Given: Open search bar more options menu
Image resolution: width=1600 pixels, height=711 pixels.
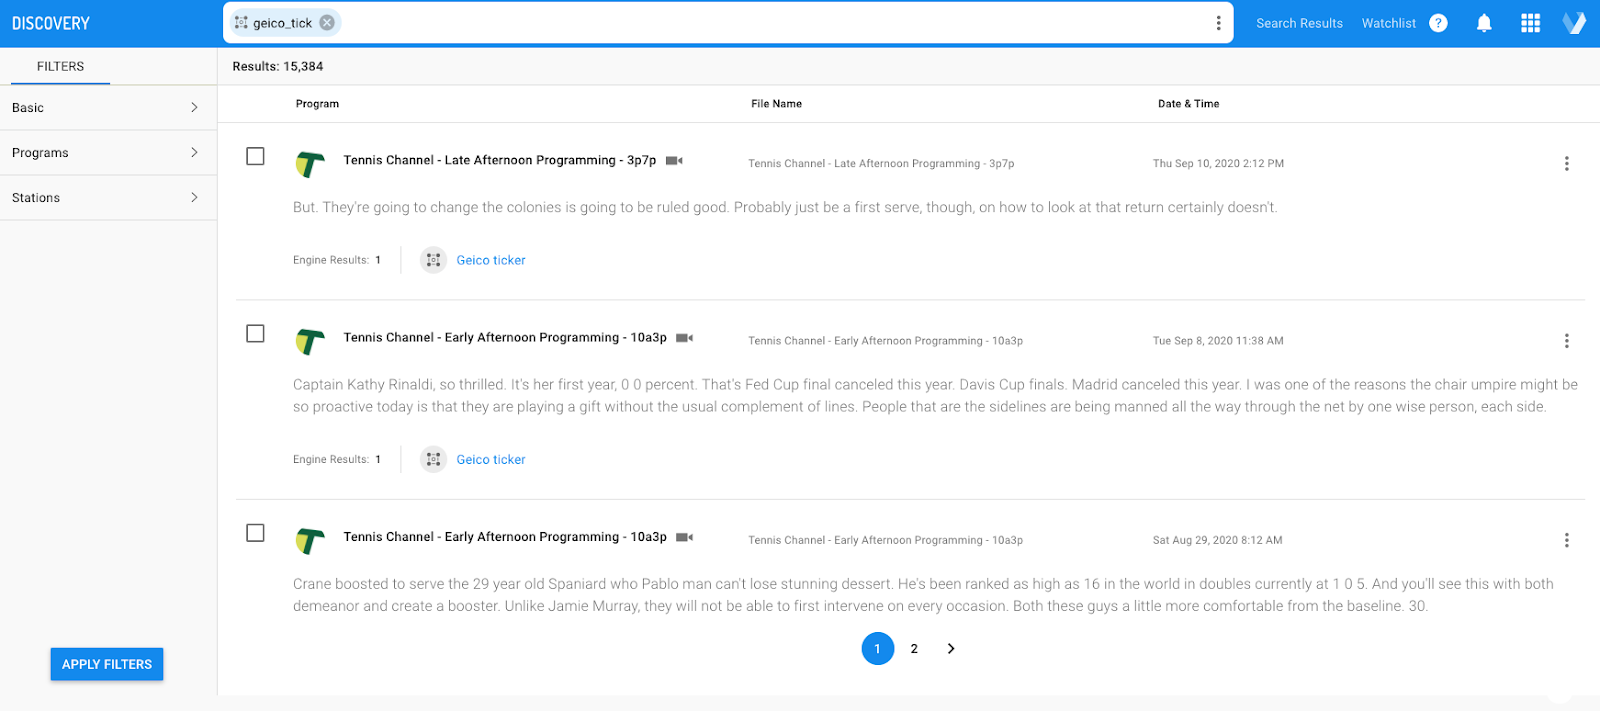Looking at the screenshot, I should [1218, 23].
